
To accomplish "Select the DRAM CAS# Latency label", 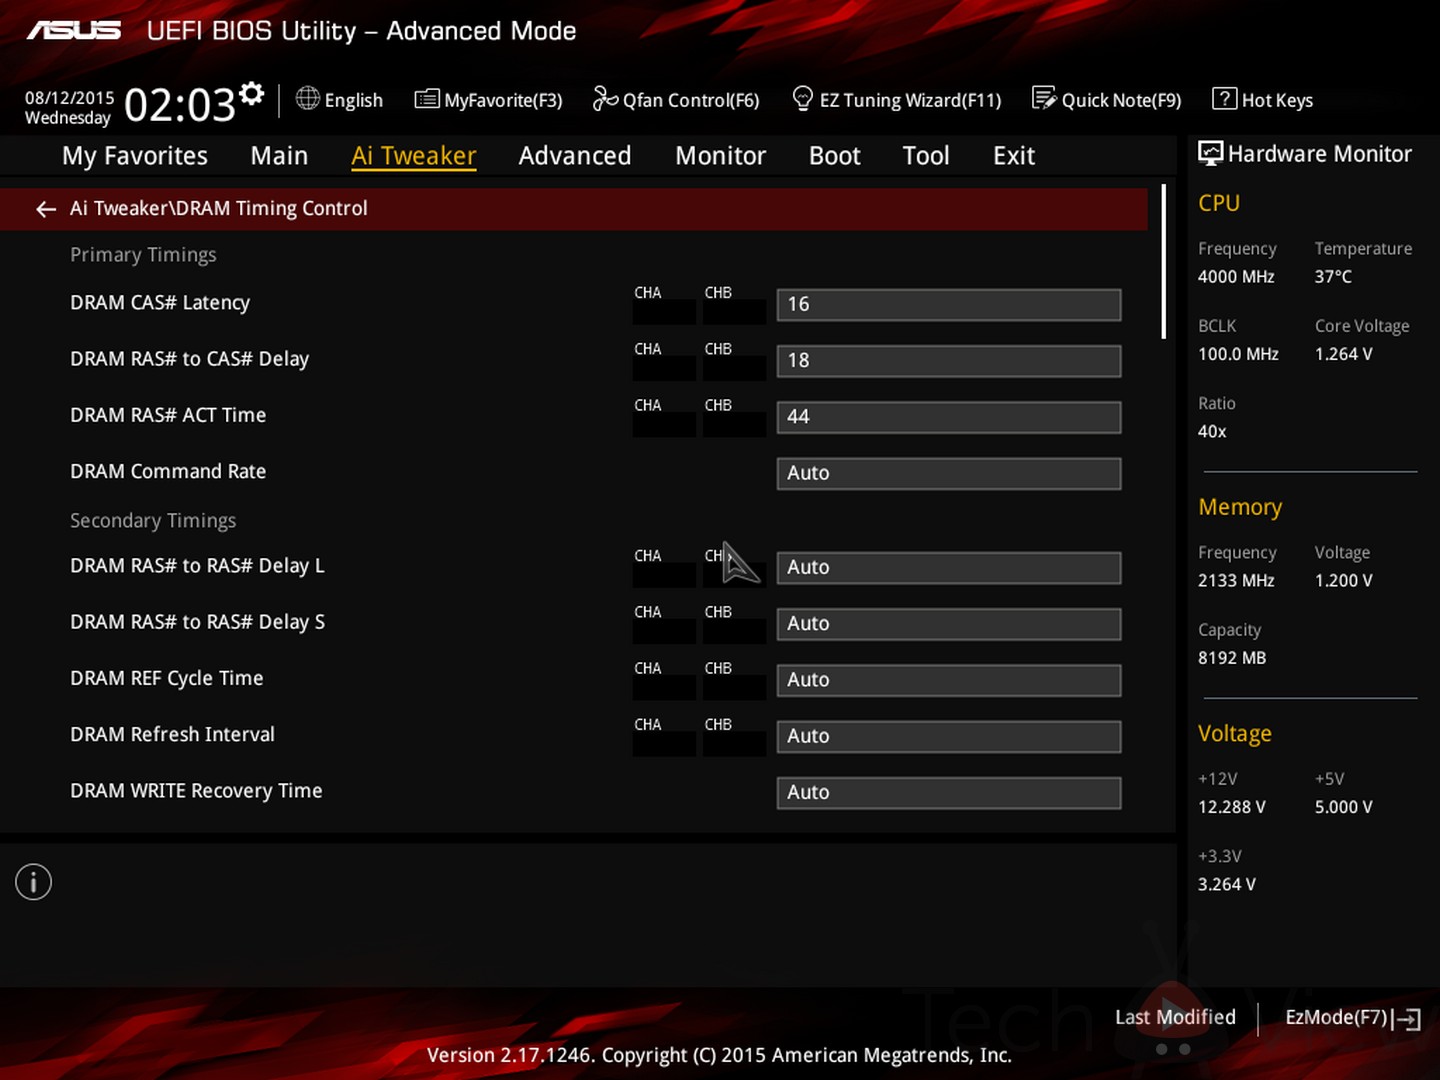I will (160, 303).
